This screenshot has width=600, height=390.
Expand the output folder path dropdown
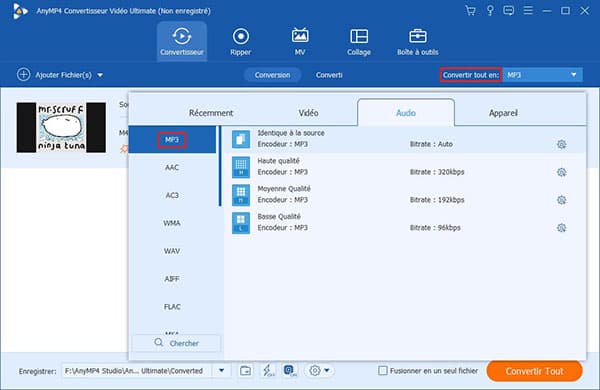(x=222, y=370)
